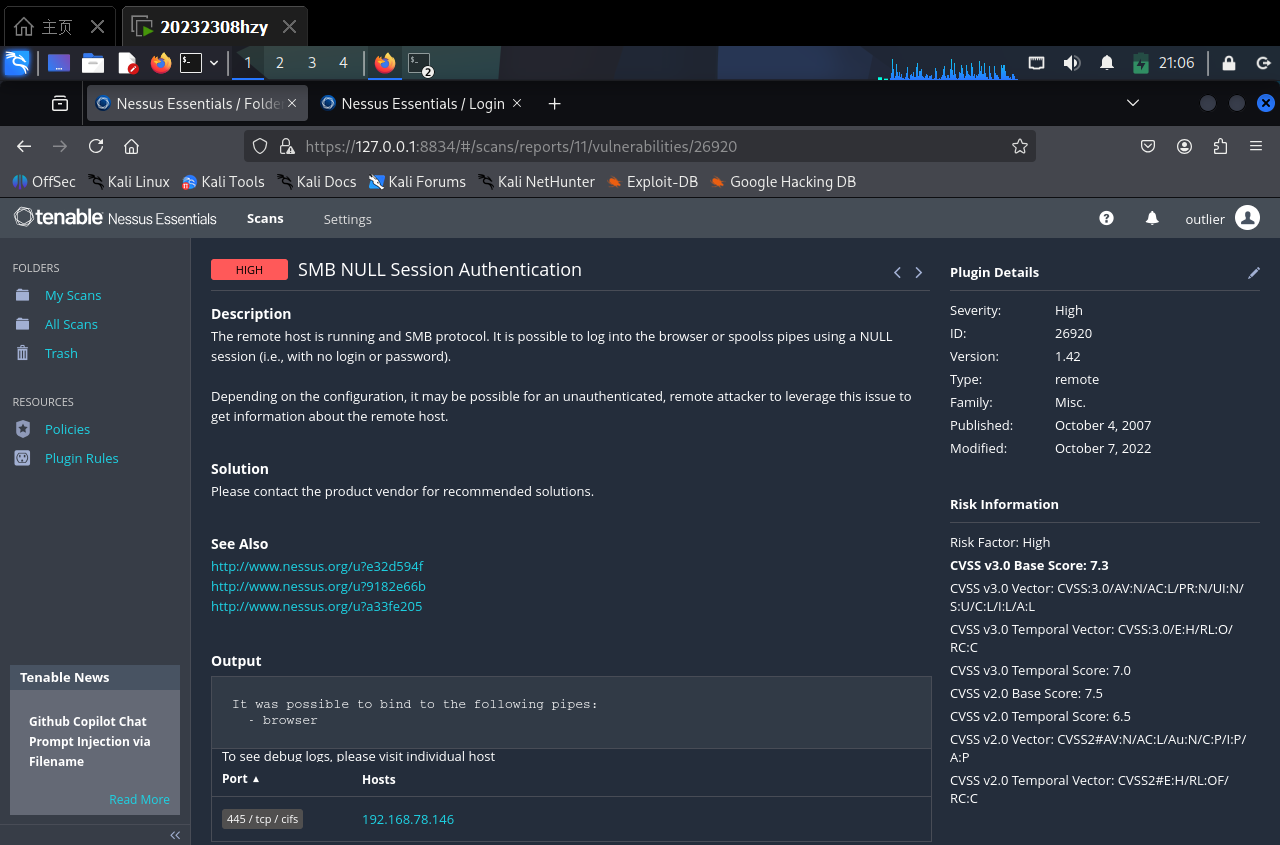The height and width of the screenshot is (845, 1280).
Task: Click the logout session icon
Action: 1262,63
